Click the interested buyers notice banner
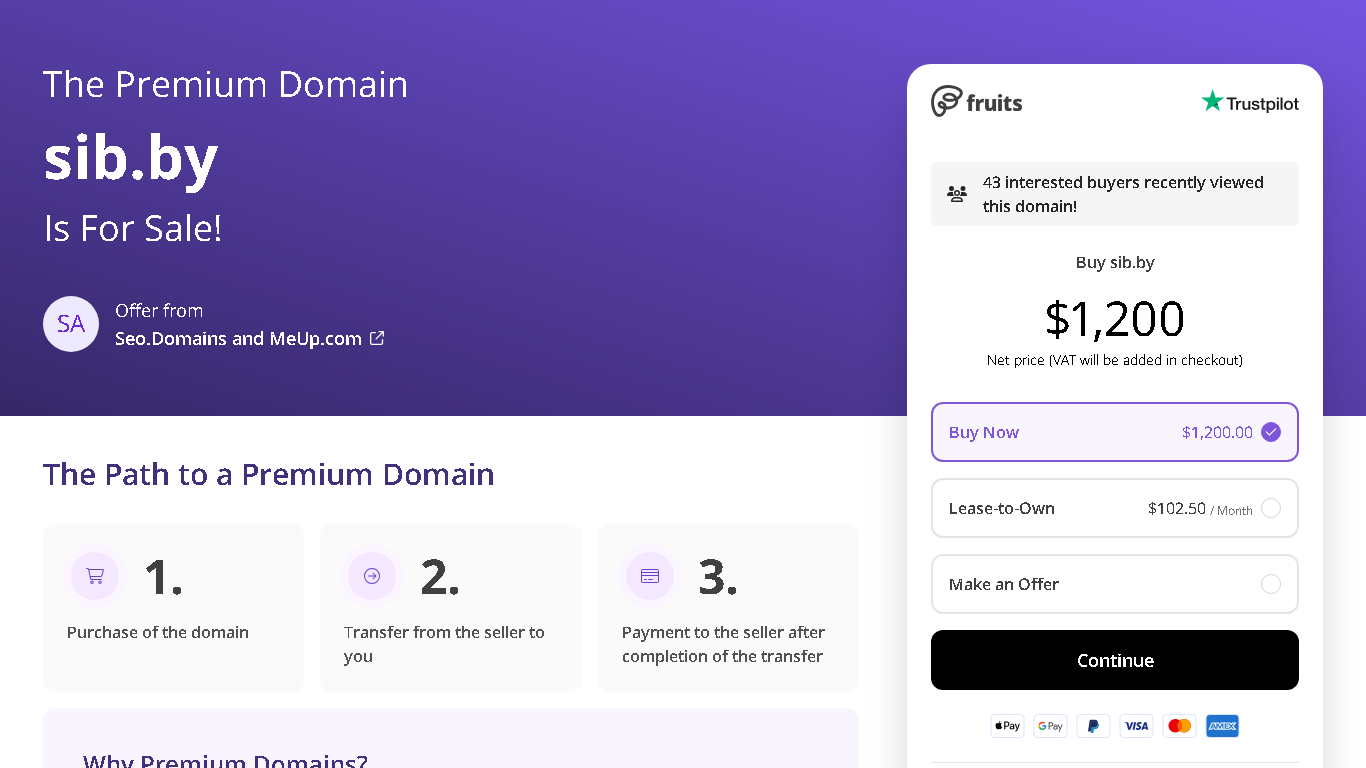The height and width of the screenshot is (768, 1366). tap(1115, 194)
